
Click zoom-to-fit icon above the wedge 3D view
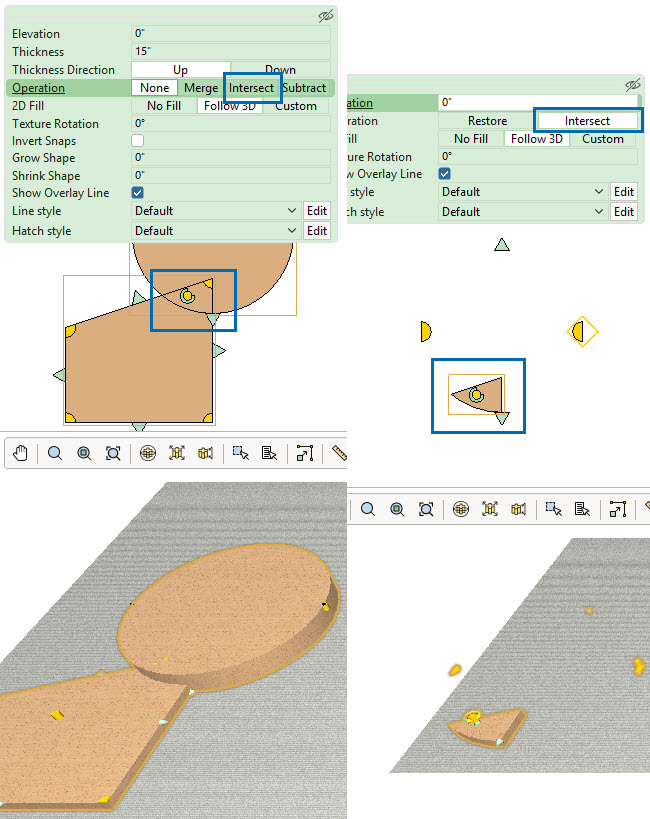[x=426, y=509]
